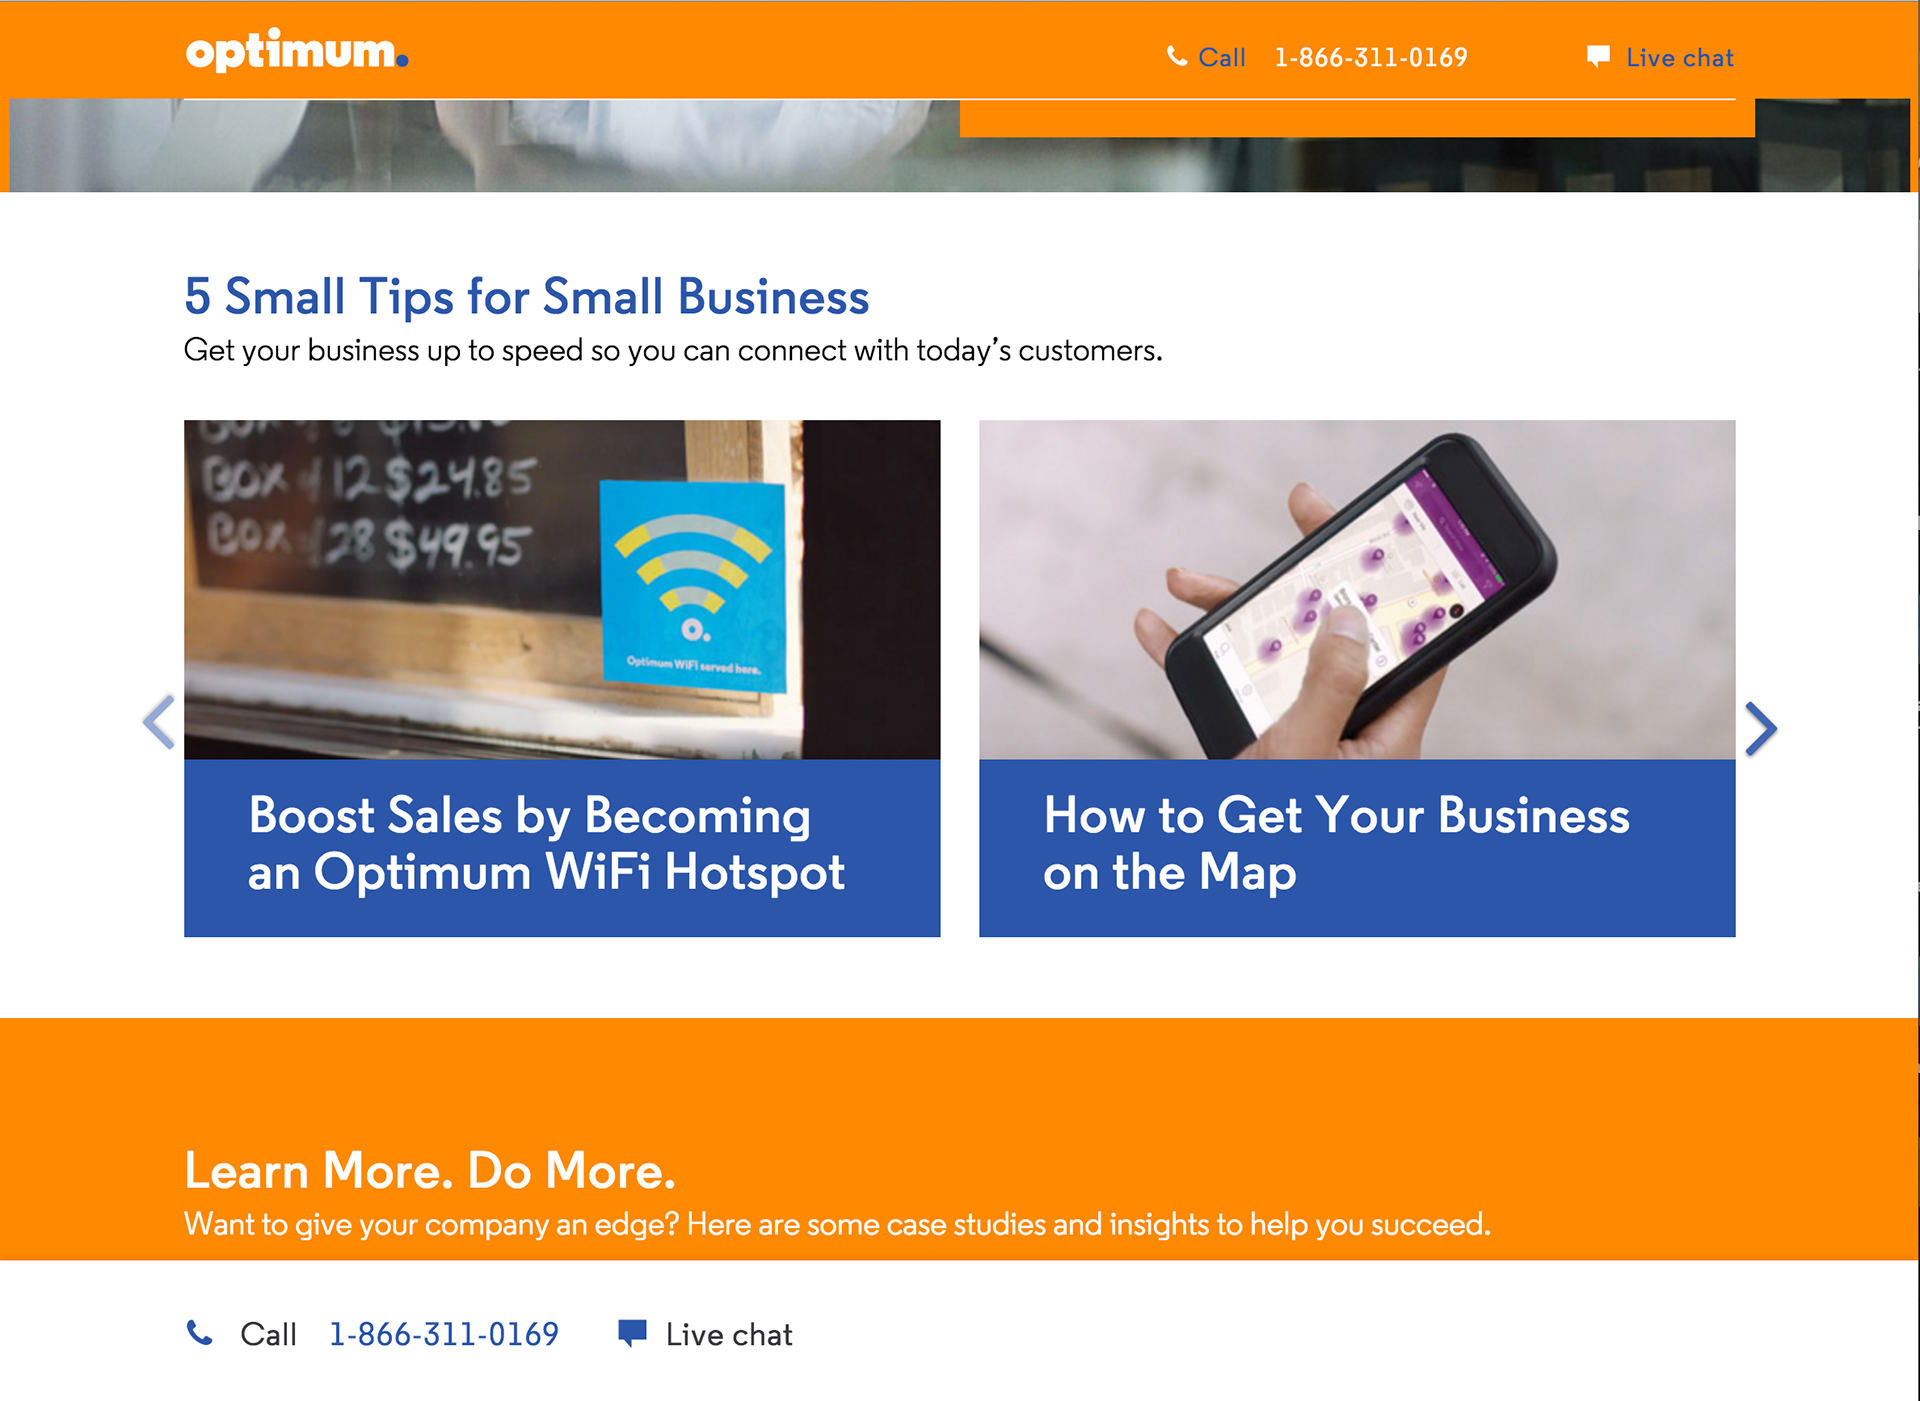This screenshot has height=1401, width=1920.
Task: Click the header Call label
Action: pos(1222,58)
